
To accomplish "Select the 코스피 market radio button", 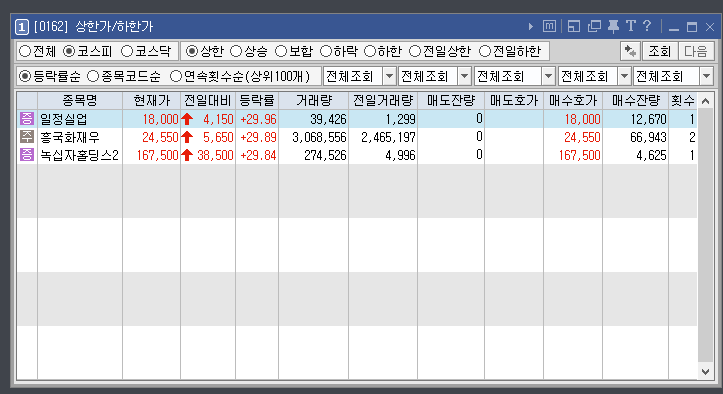I will coord(69,51).
